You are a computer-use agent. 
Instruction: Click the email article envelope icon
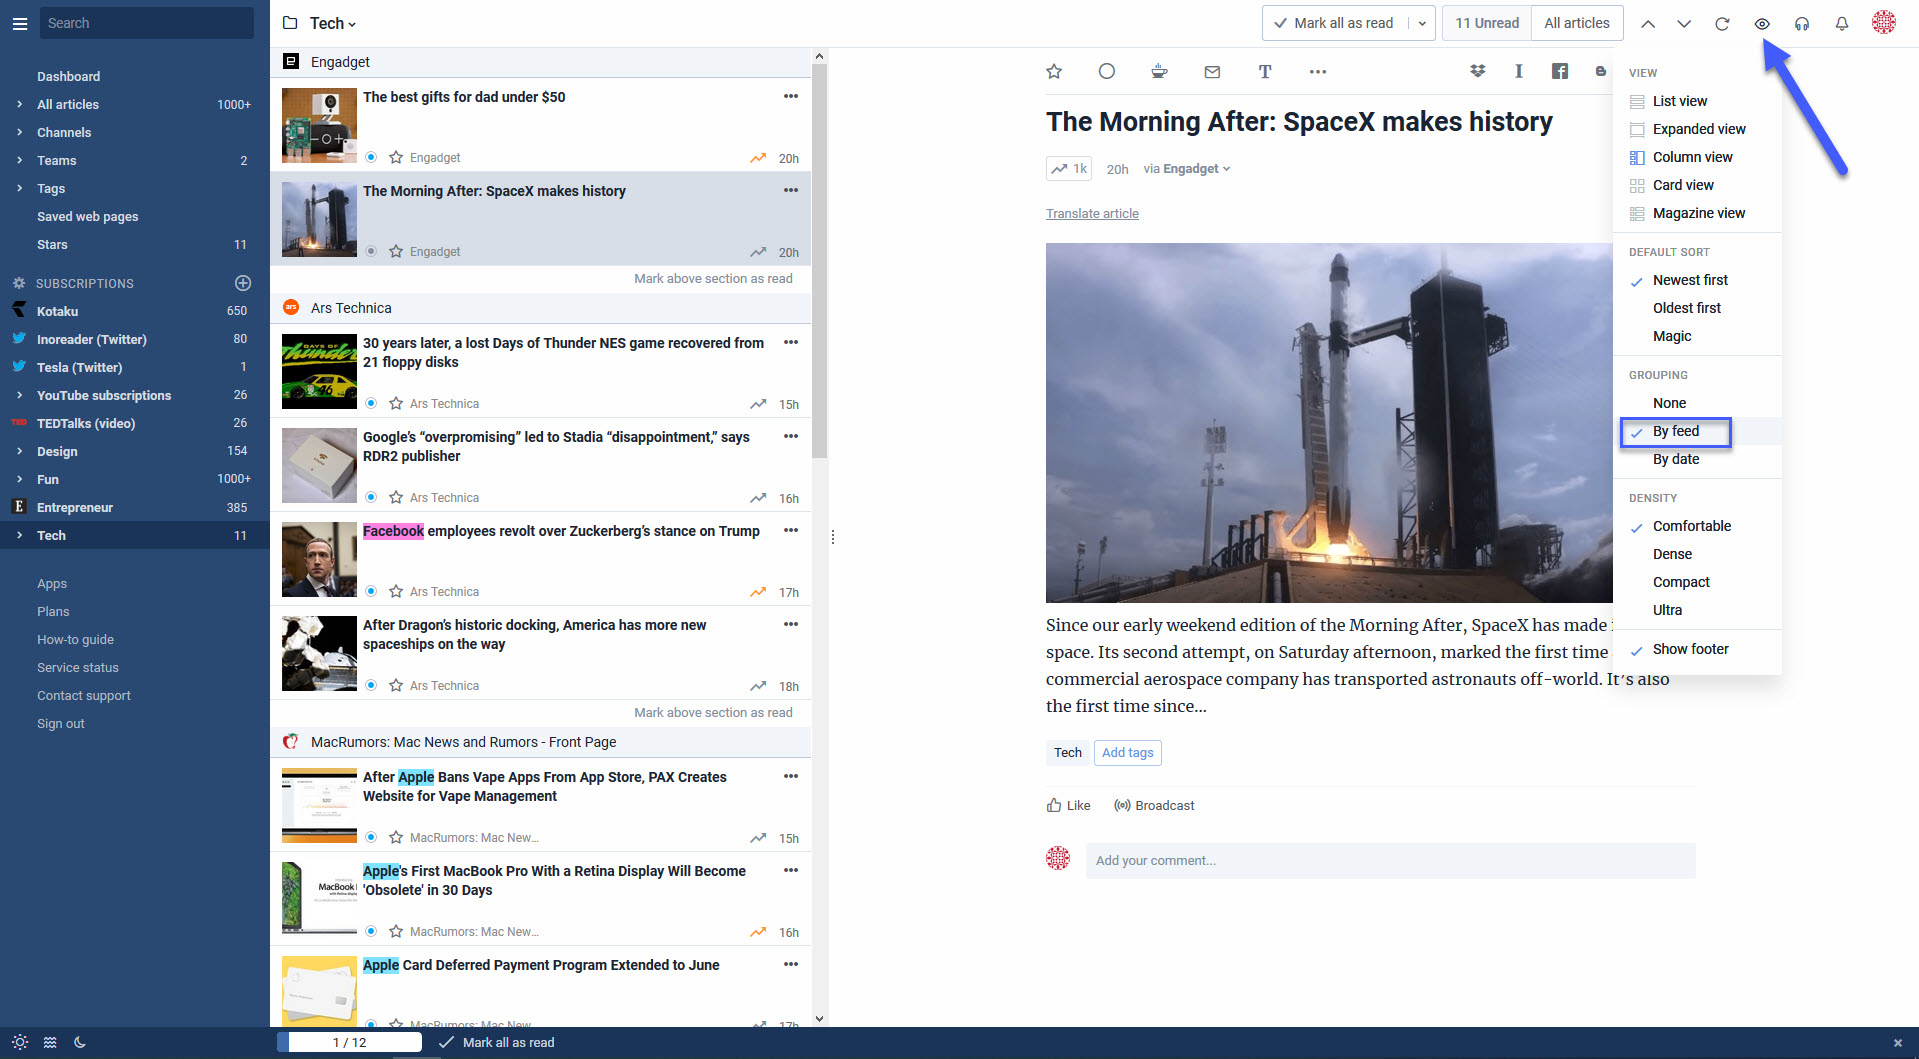1212,71
